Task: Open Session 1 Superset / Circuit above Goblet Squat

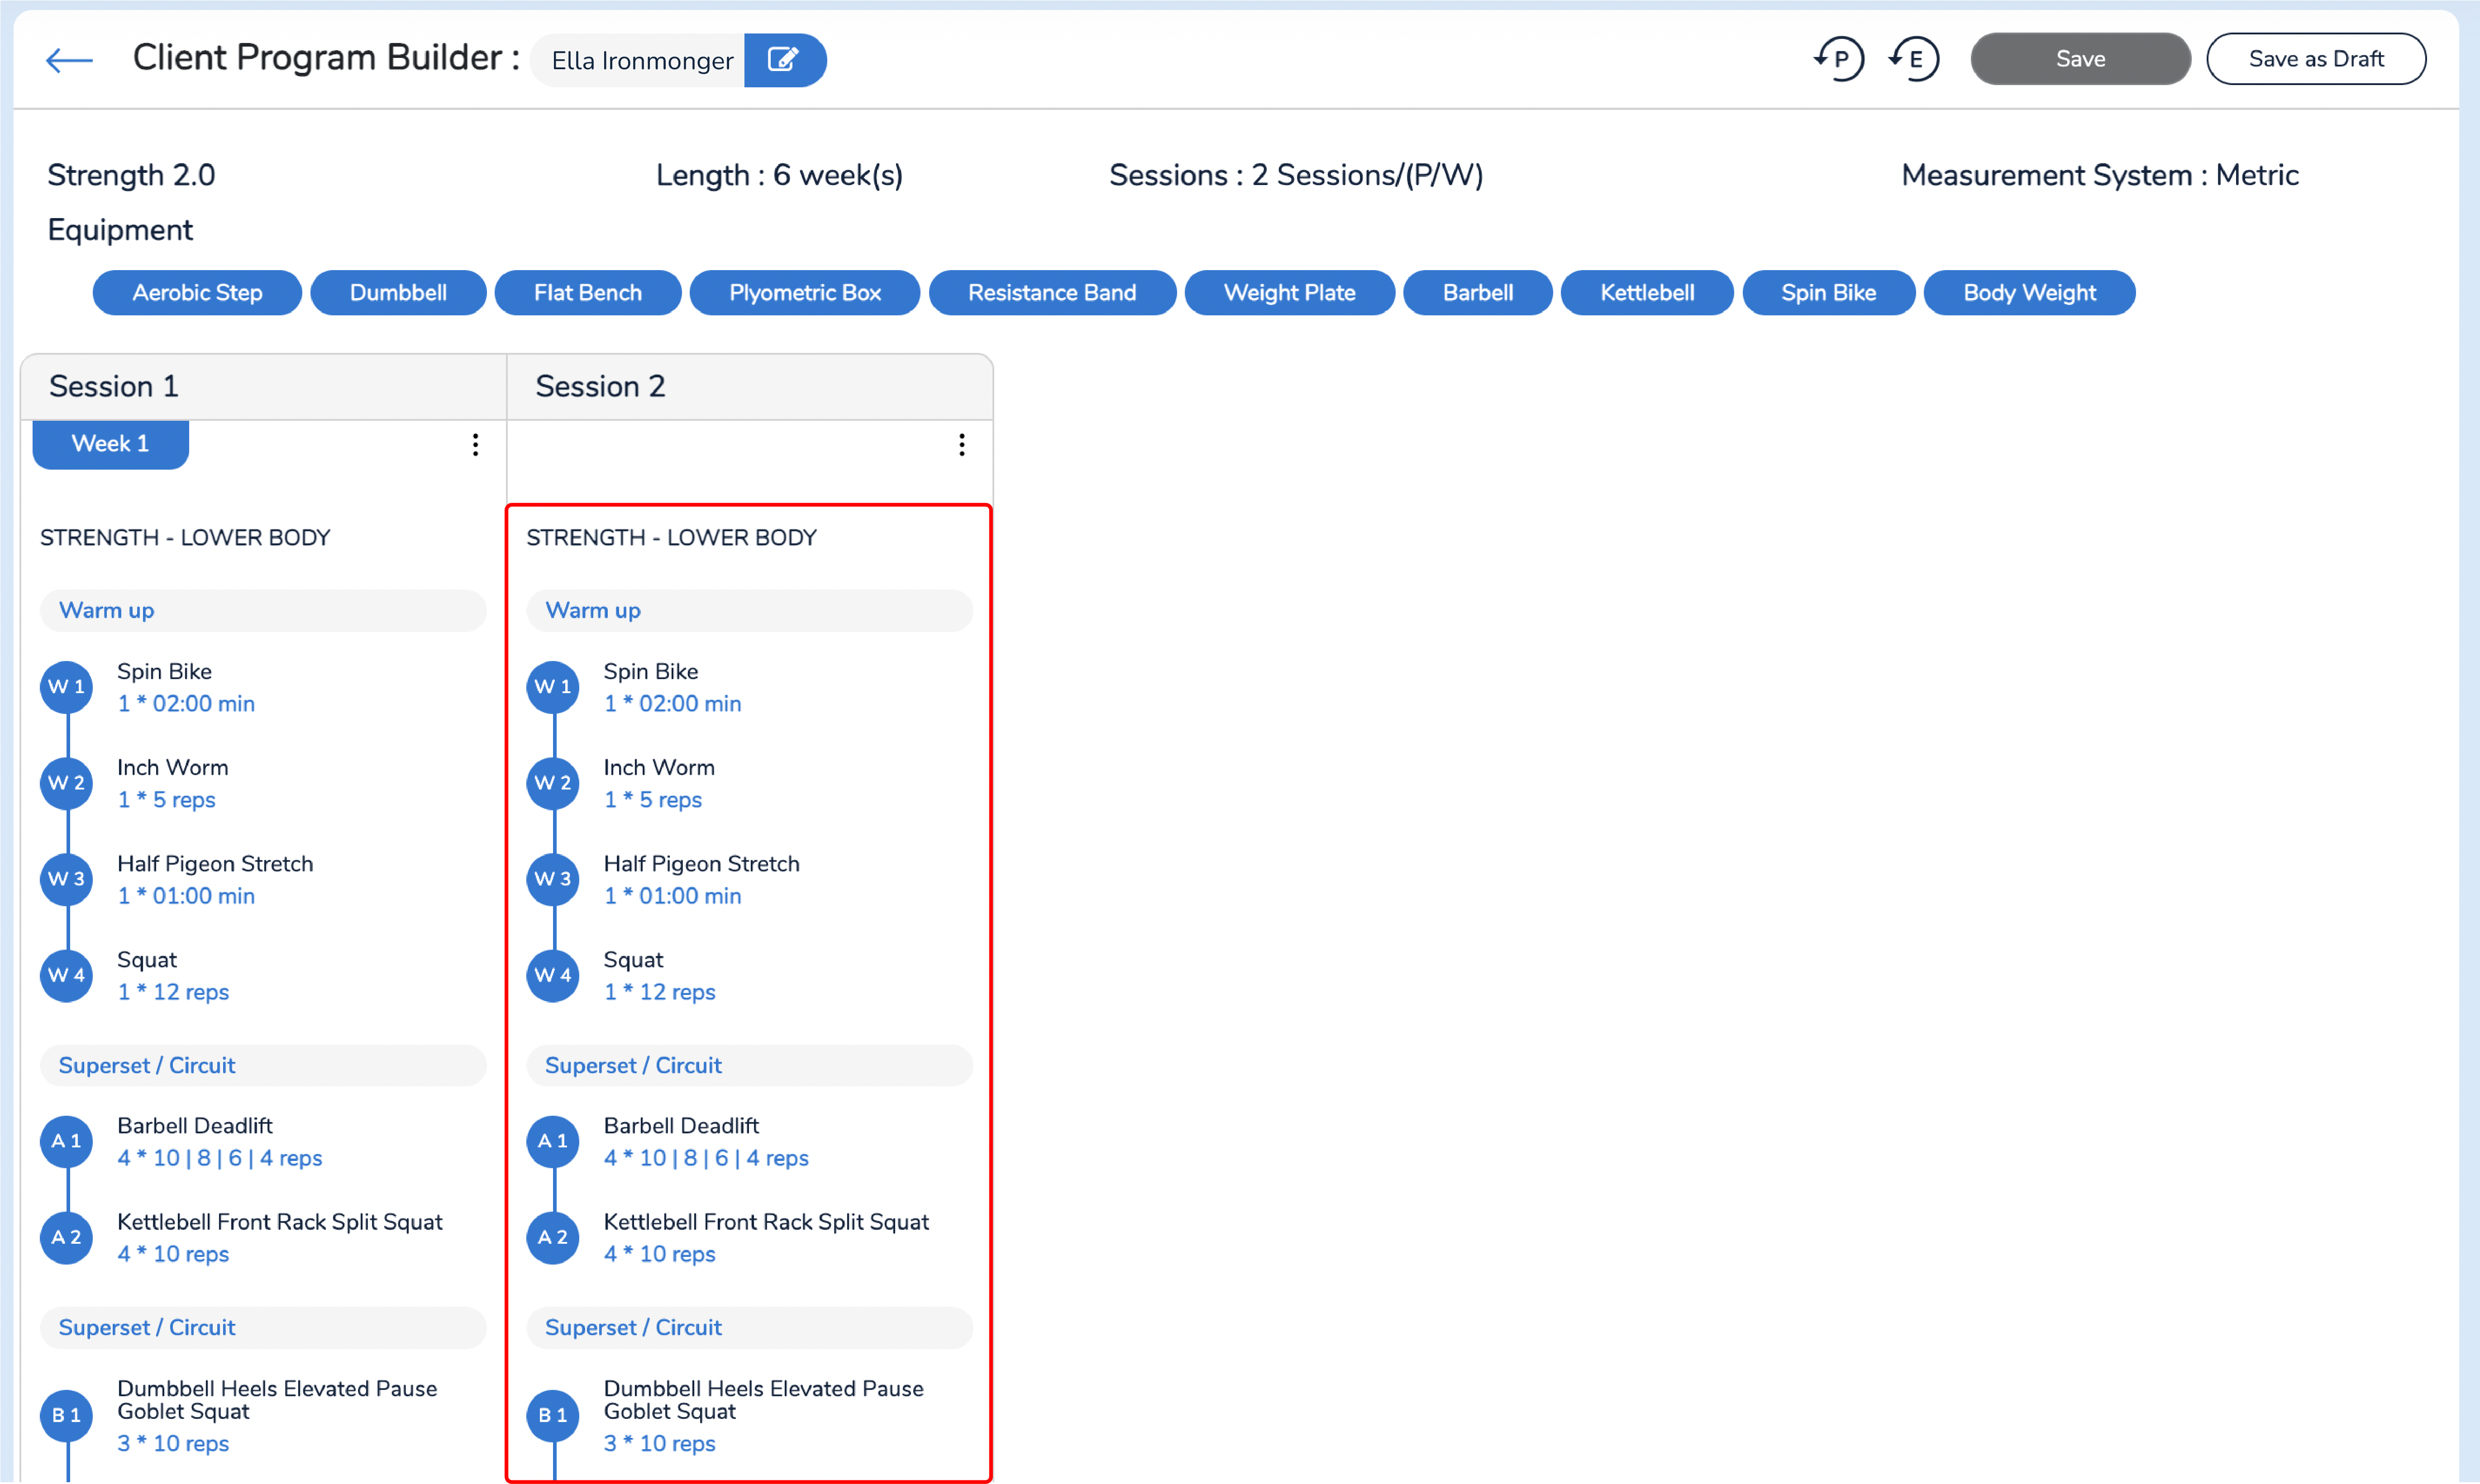Action: 263,1328
